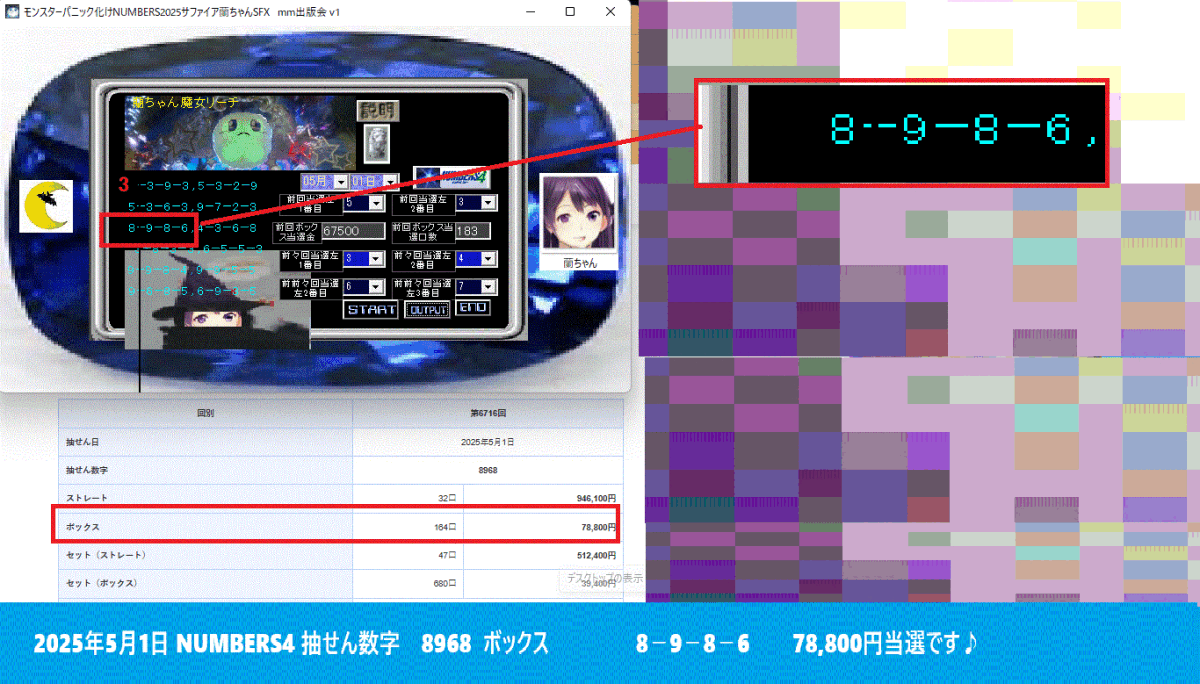Click the crescent moon bat icon
The image size is (1200, 684).
pyautogui.click(x=48, y=207)
